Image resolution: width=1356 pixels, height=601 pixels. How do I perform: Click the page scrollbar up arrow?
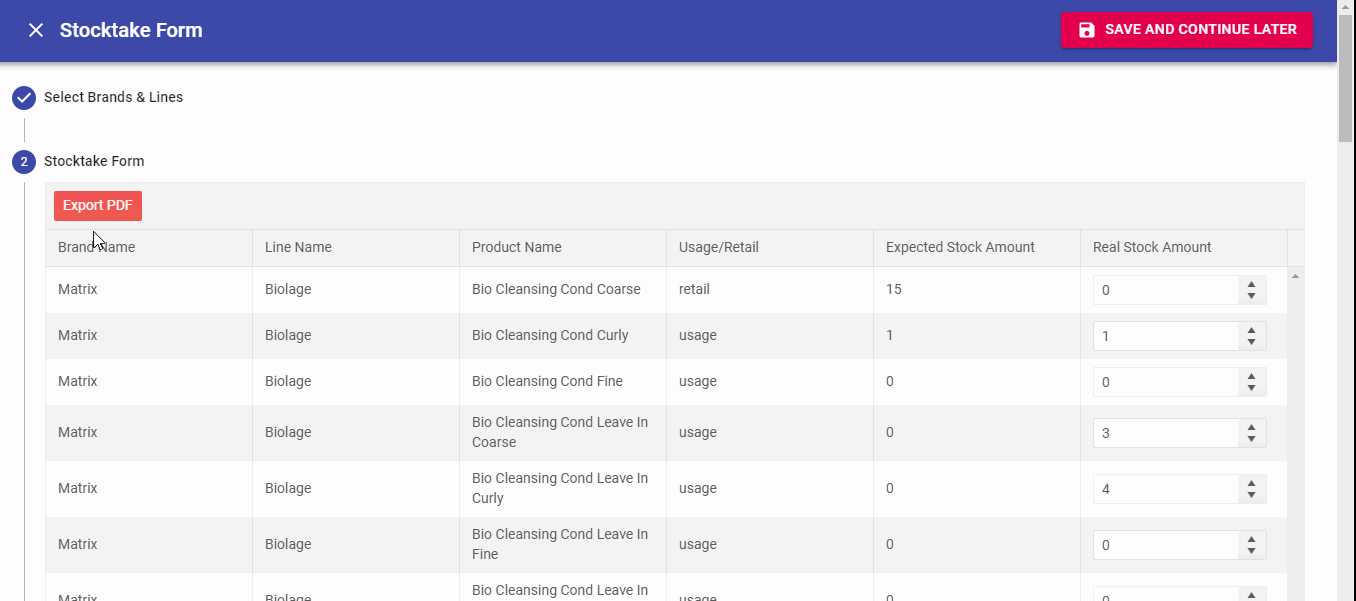[1347, 8]
